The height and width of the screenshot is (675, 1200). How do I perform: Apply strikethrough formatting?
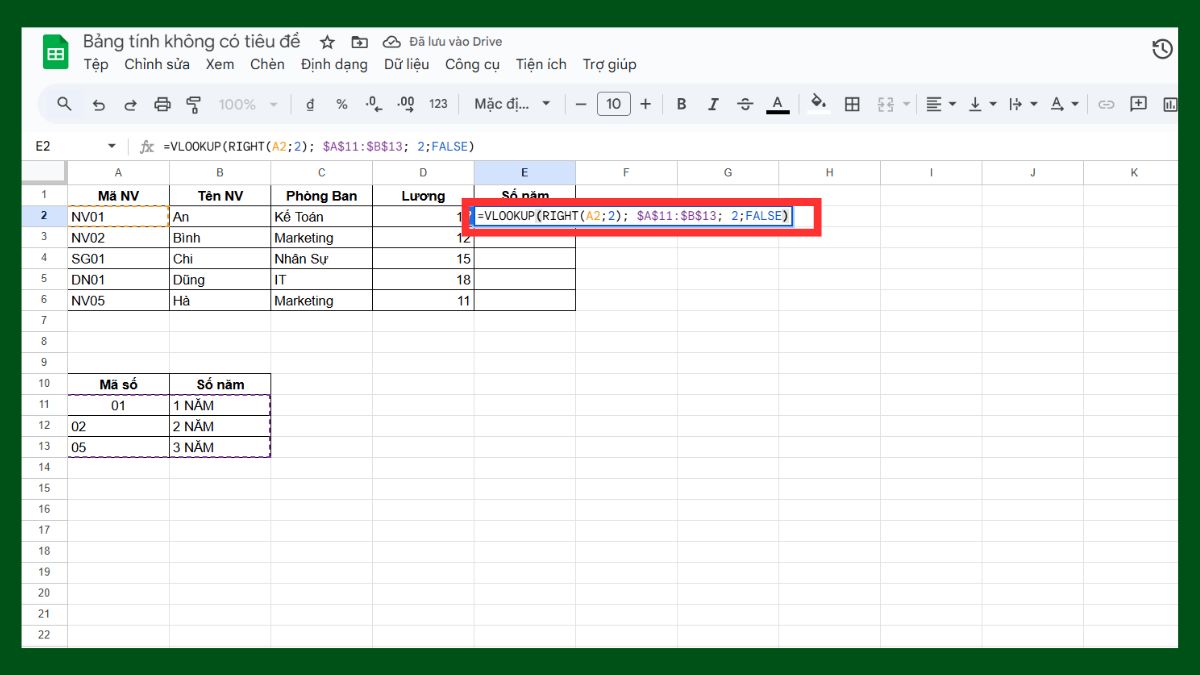click(746, 103)
